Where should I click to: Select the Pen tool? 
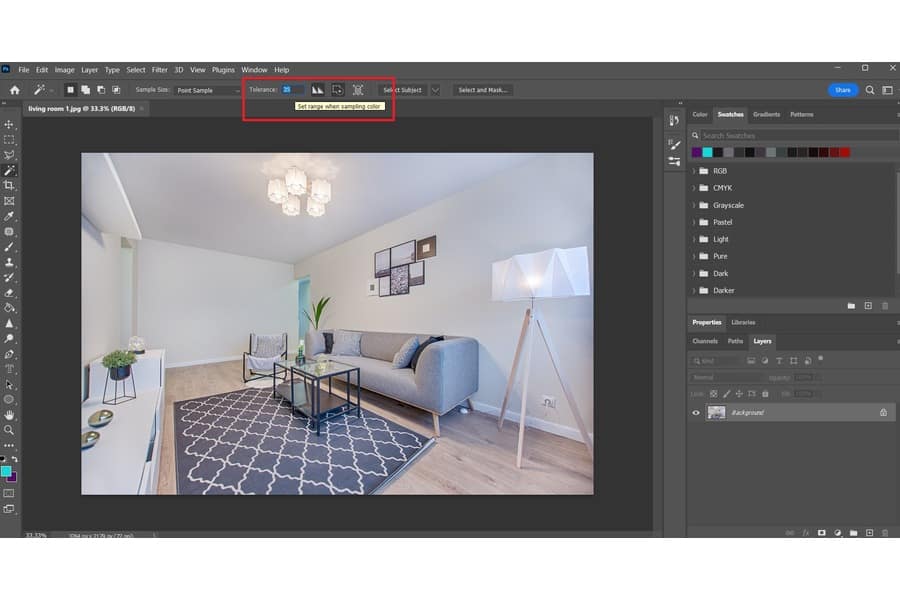9,354
